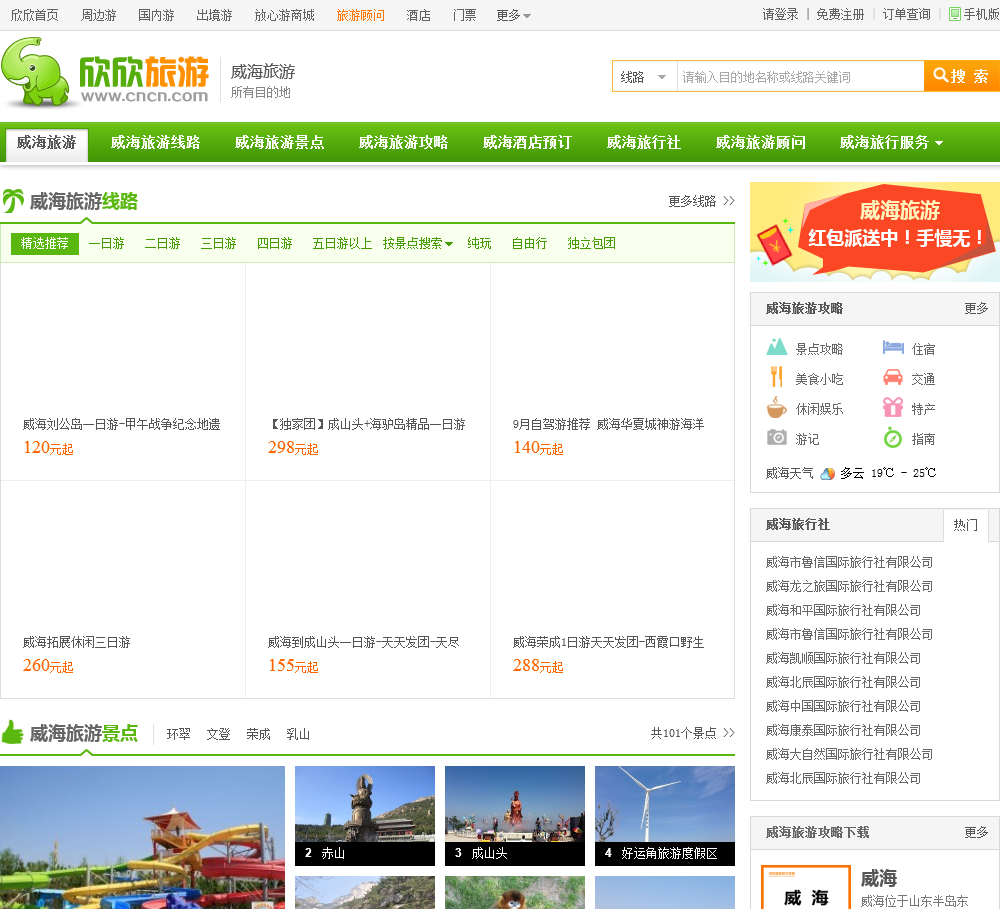Click the transportation car icon
Viewport: 1000px width, 909px height.
click(x=893, y=377)
